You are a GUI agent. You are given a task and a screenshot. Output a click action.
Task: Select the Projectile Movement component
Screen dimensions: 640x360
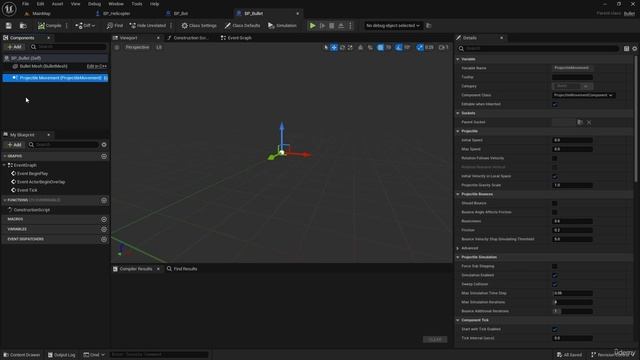click(56, 78)
